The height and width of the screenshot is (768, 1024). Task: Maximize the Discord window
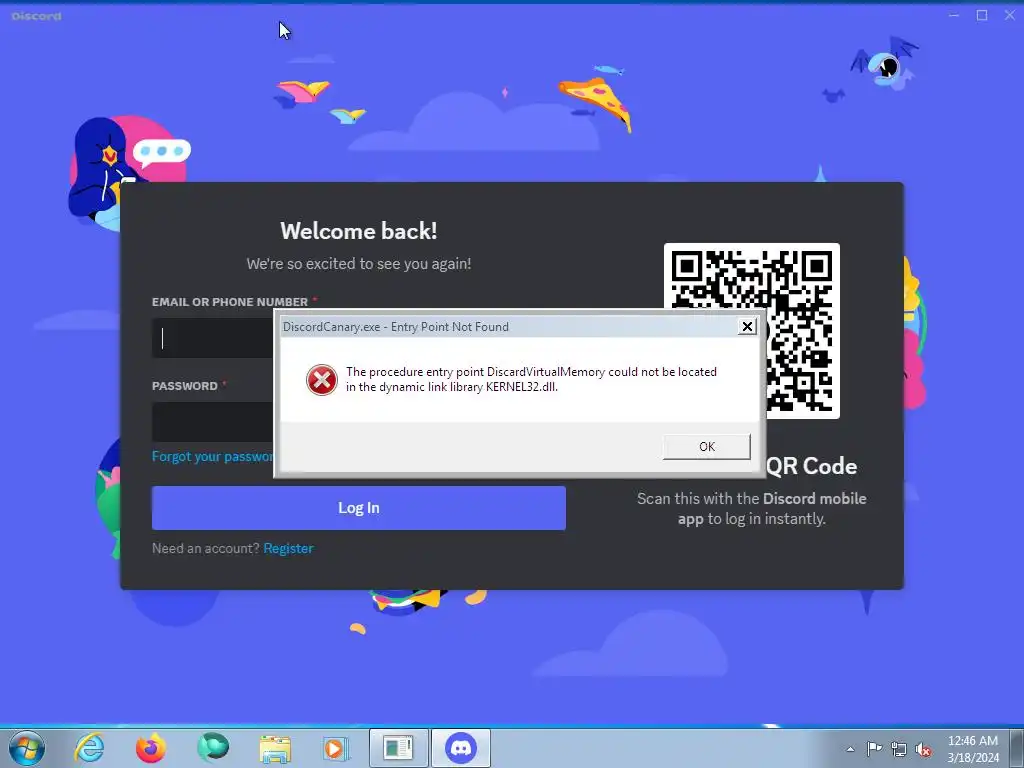pos(982,15)
